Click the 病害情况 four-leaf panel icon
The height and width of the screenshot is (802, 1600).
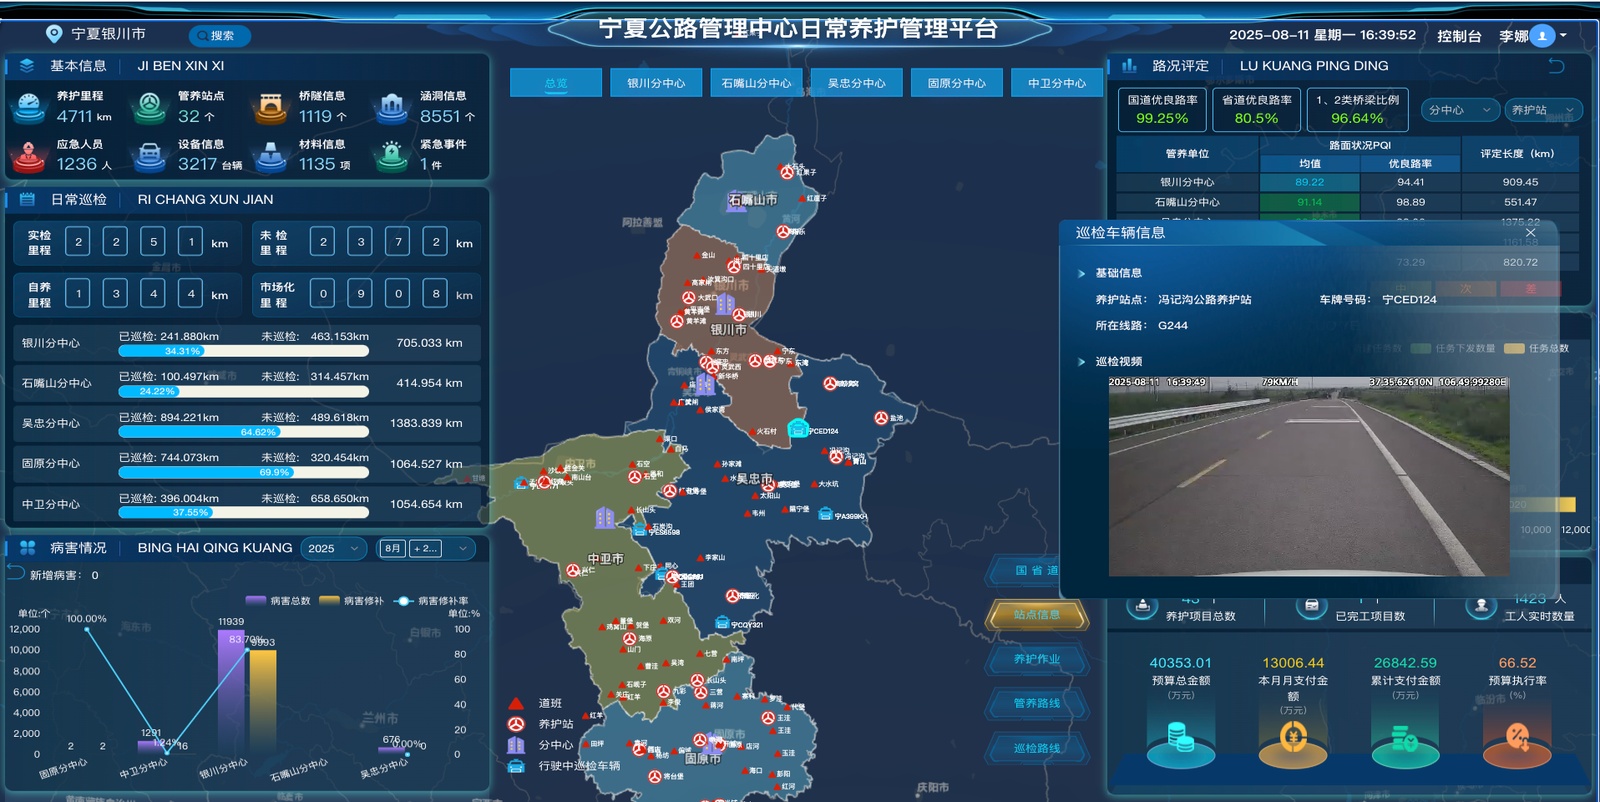27,548
